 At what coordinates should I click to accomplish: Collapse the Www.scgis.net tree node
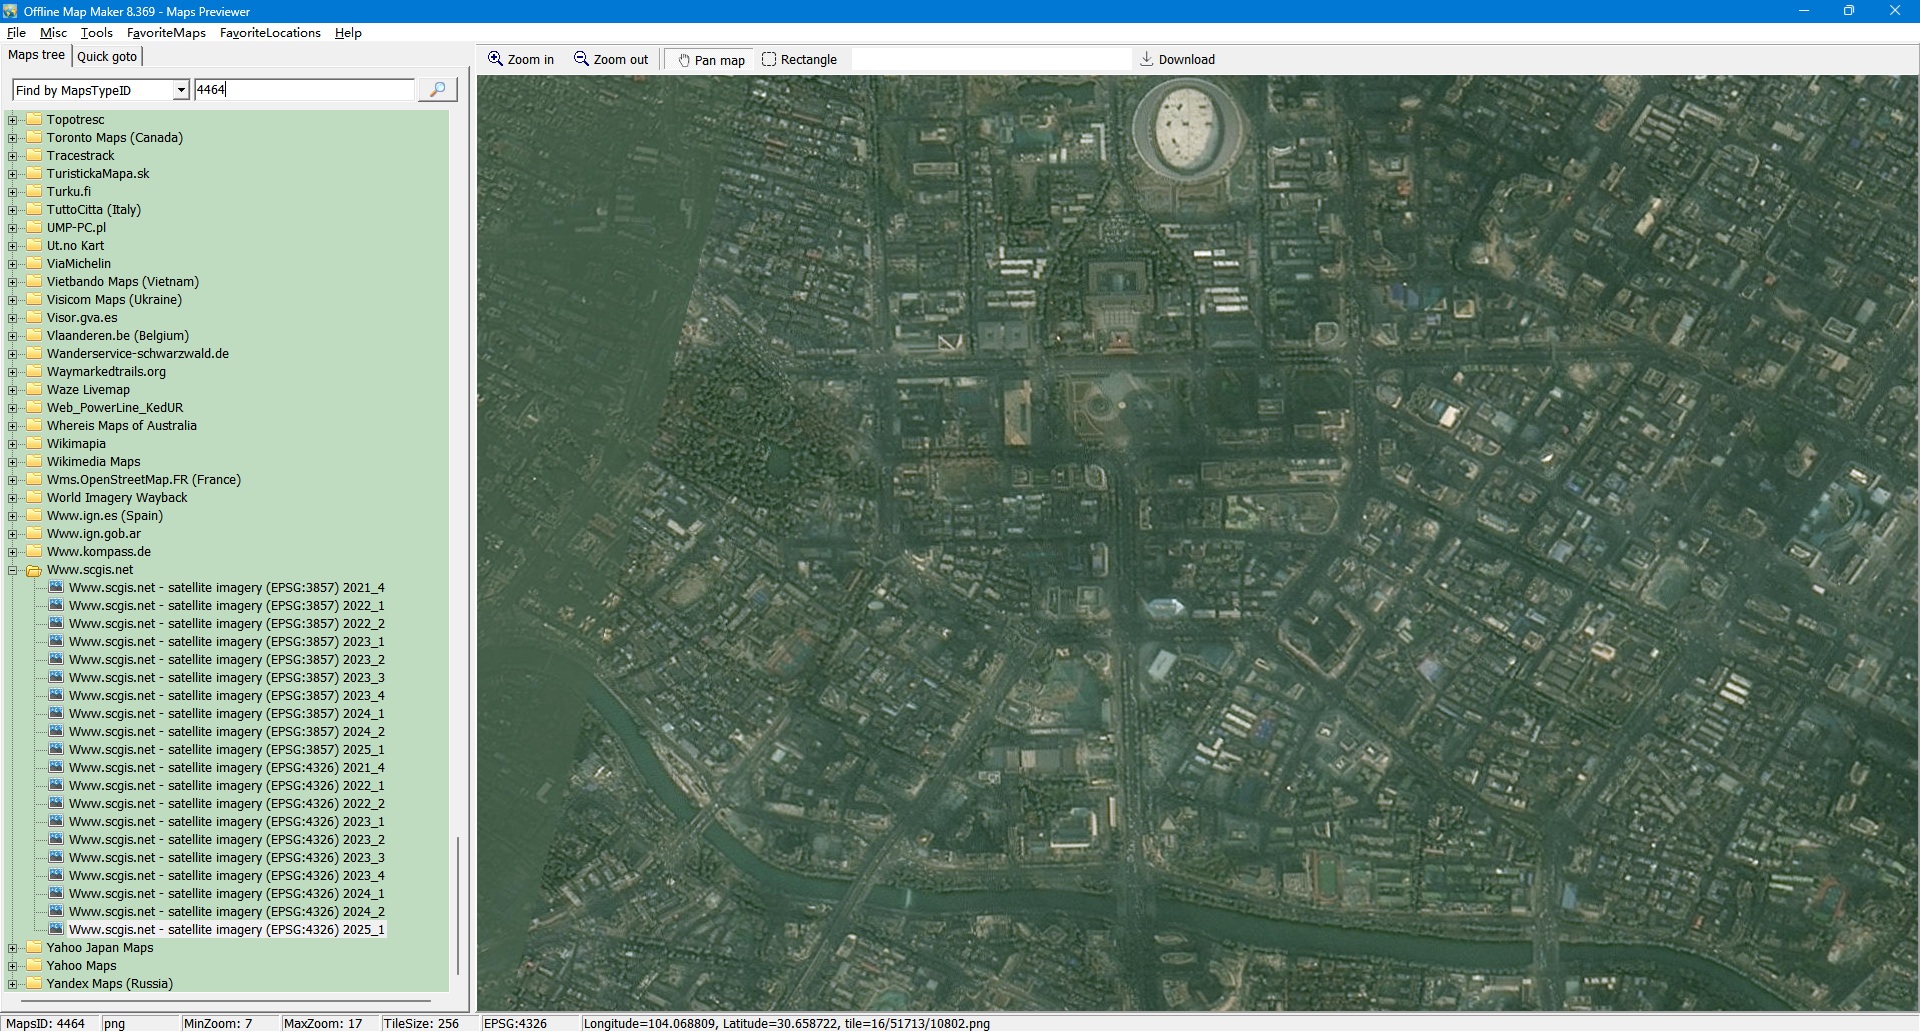[13, 570]
